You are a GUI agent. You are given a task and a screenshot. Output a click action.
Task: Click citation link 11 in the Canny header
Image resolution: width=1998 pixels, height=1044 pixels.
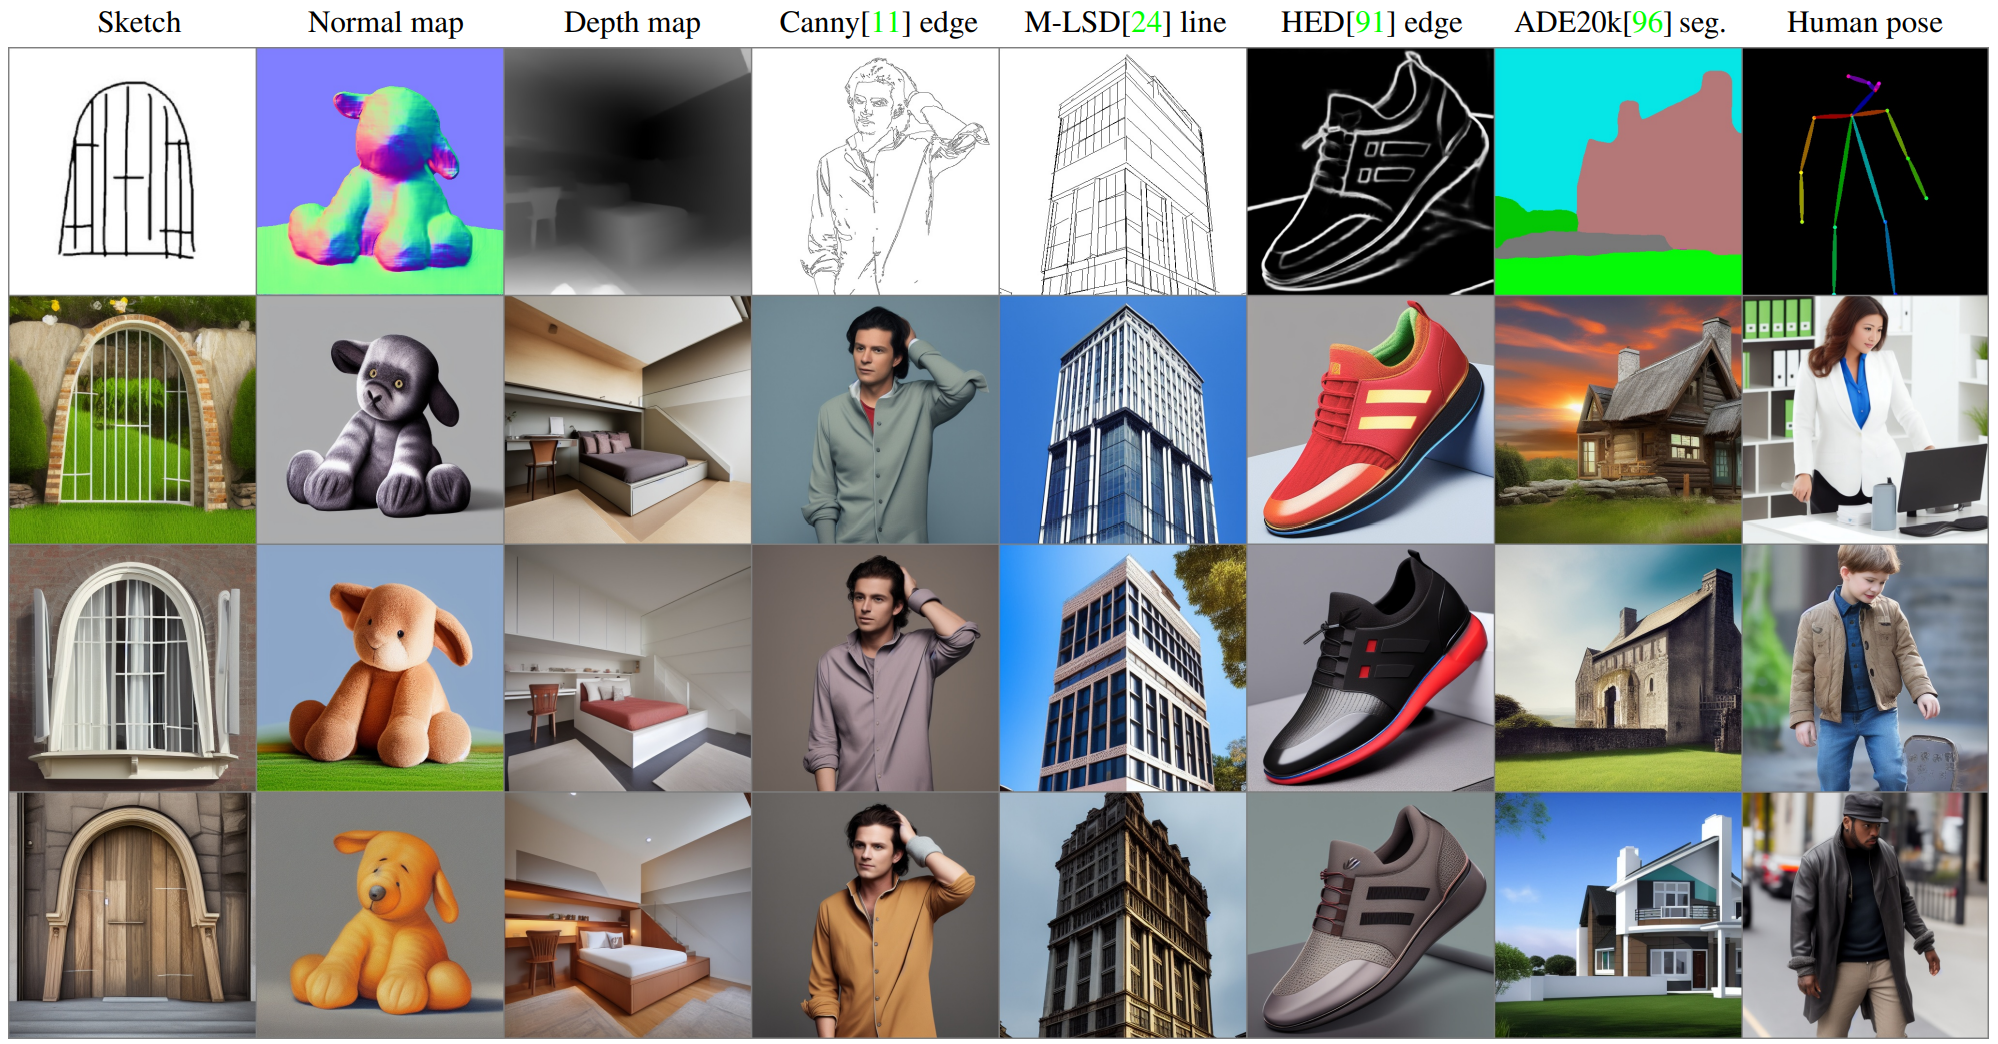click(886, 22)
